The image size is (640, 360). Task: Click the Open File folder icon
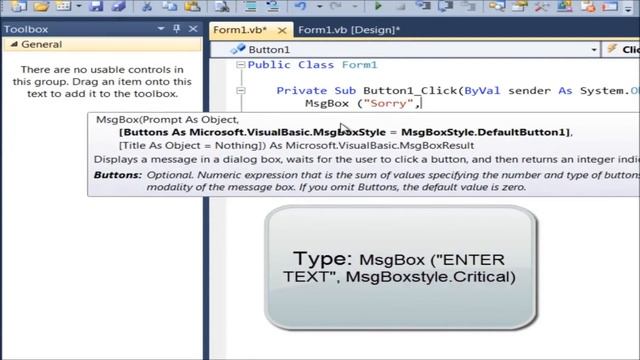point(41,6)
